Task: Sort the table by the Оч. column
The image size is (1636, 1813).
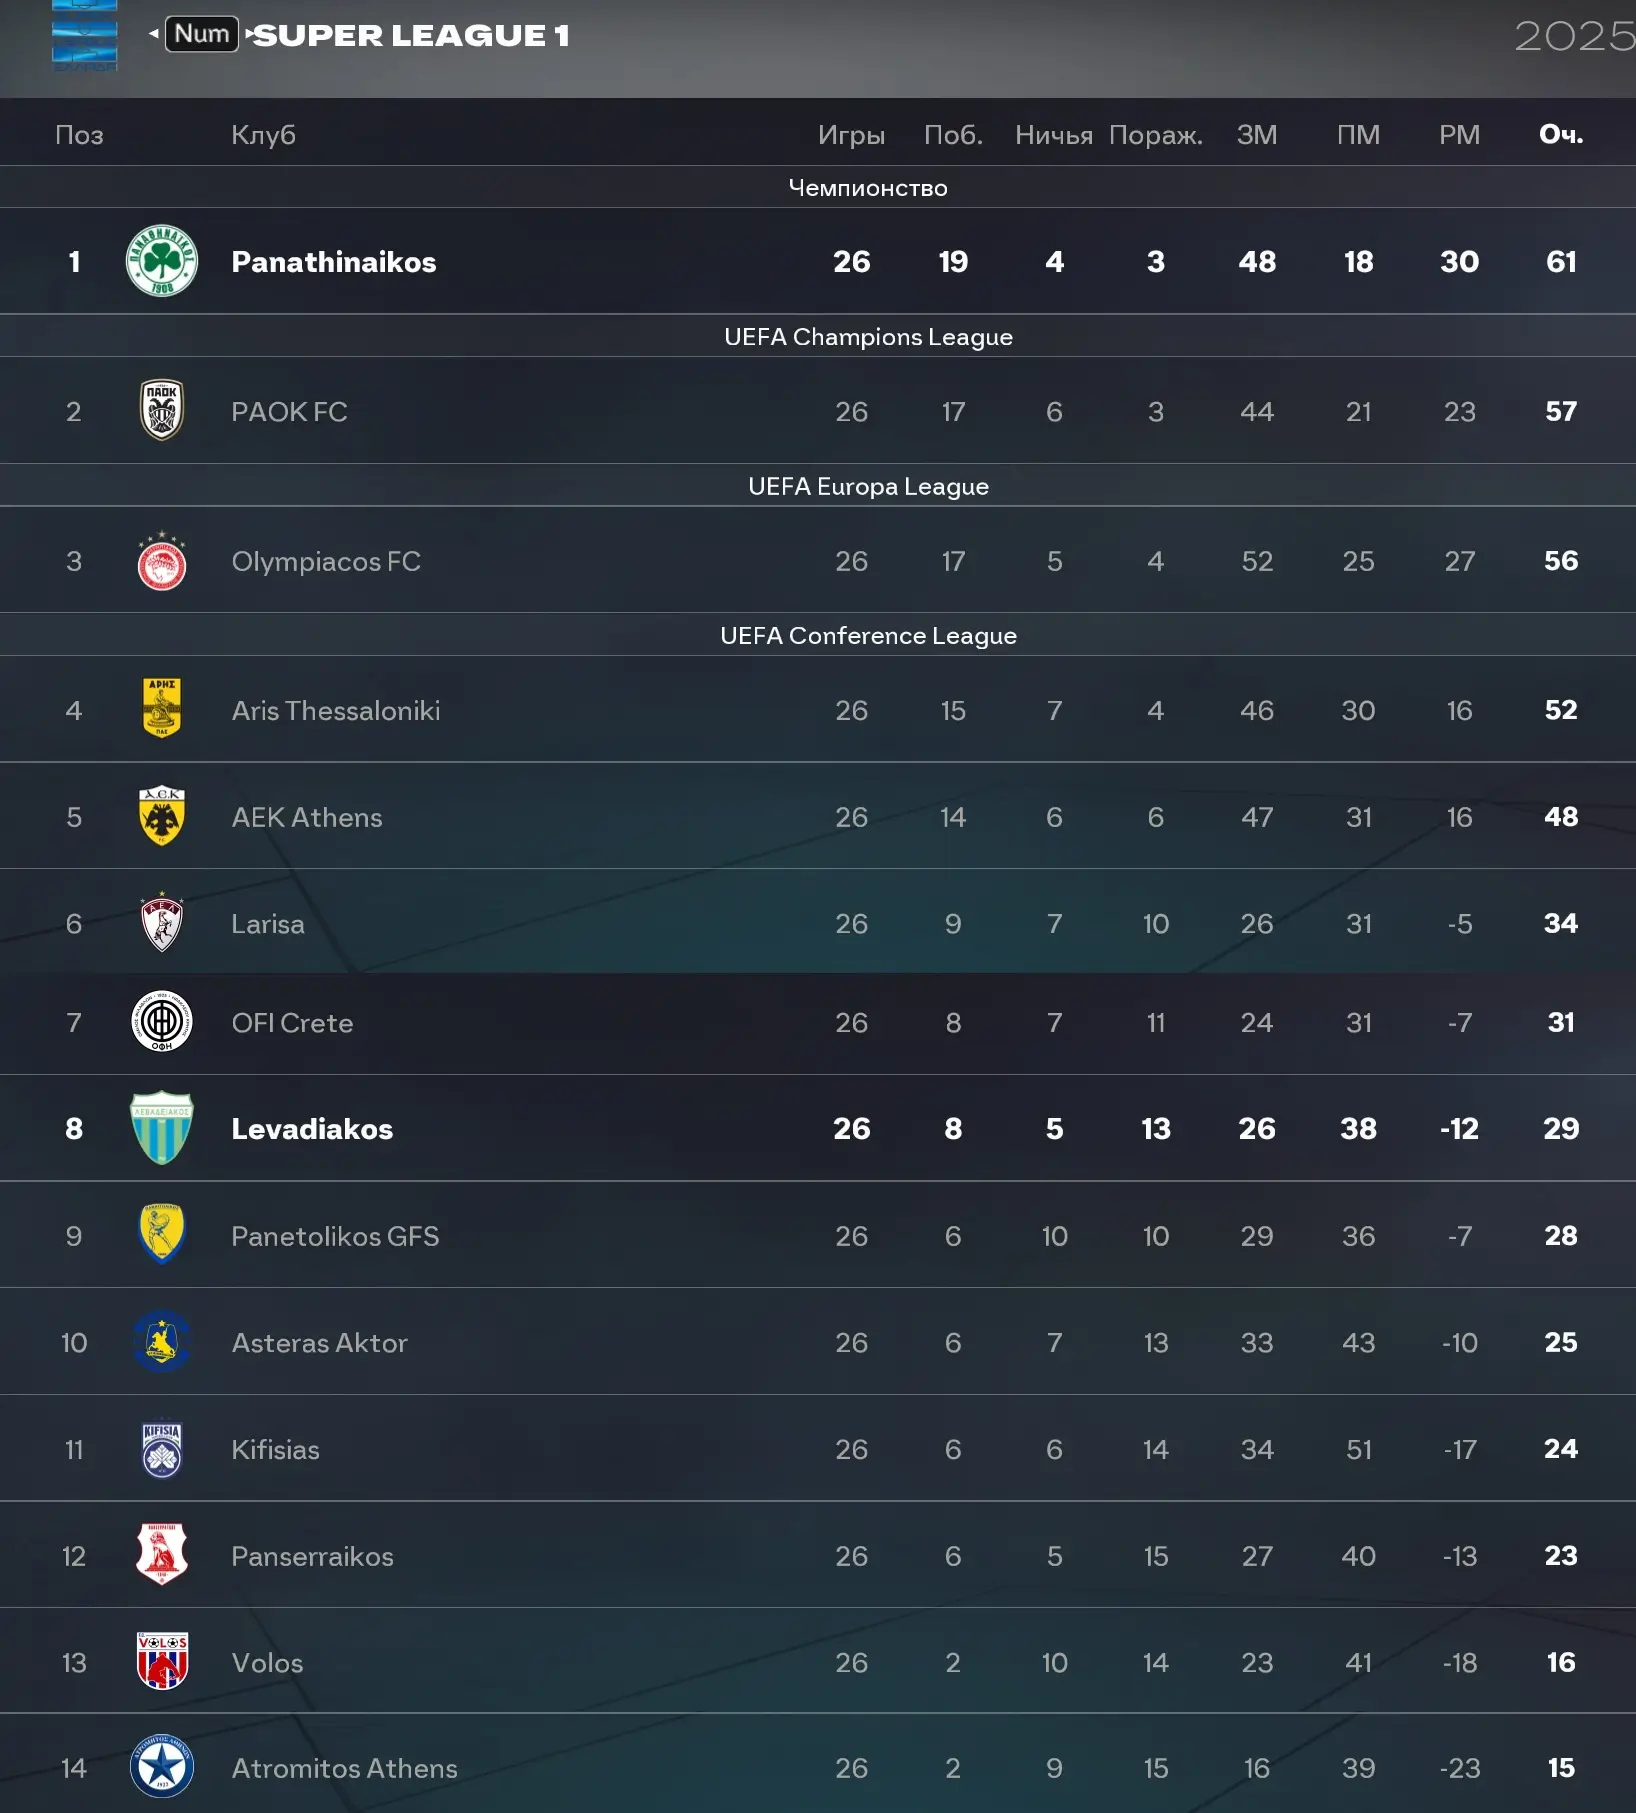Action: pyautogui.click(x=1560, y=135)
